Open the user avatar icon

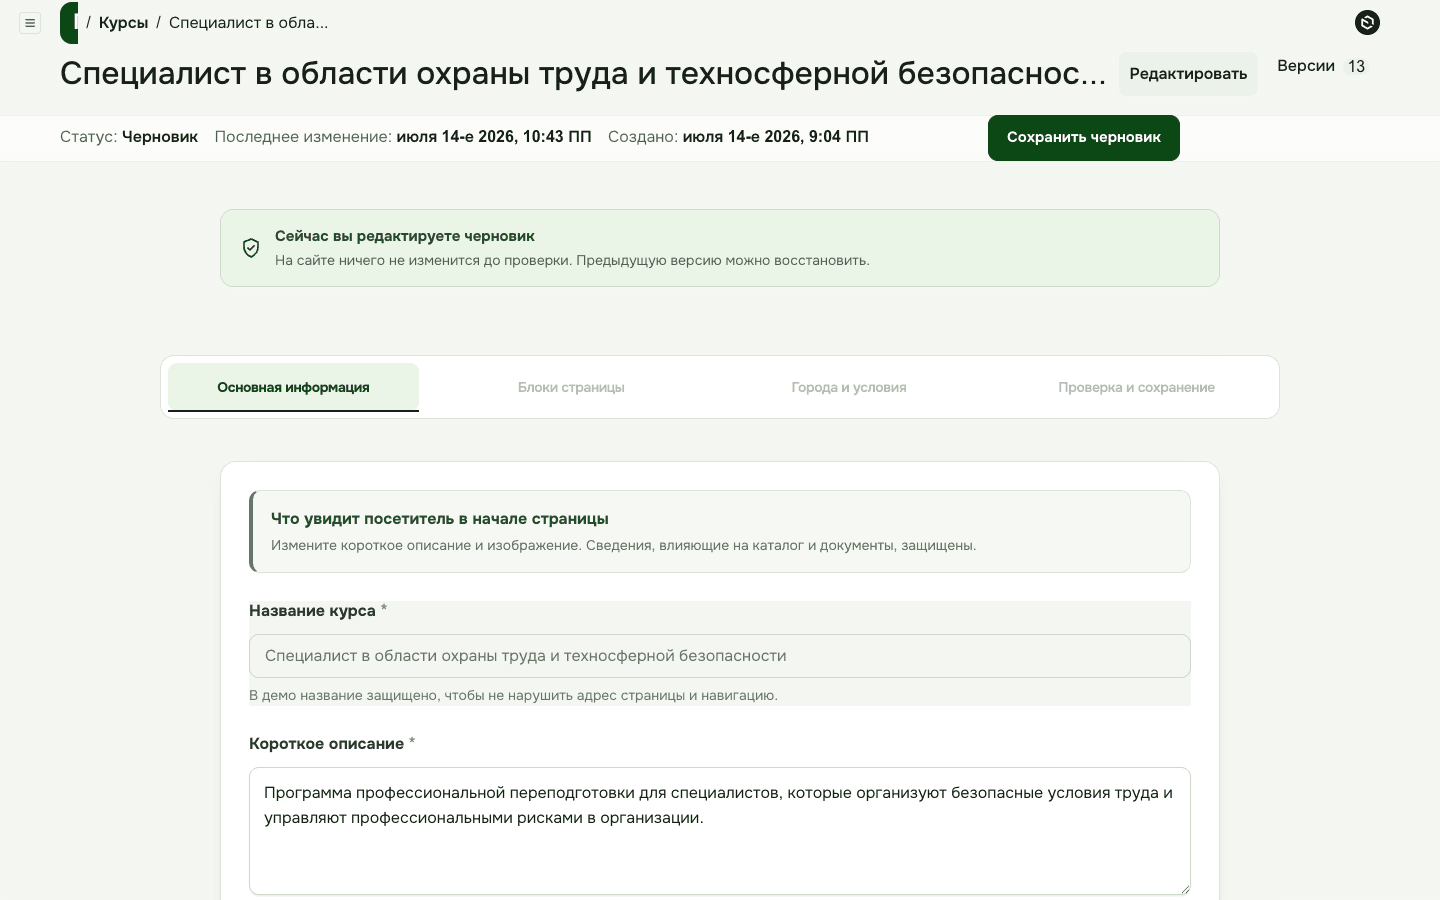[1367, 22]
